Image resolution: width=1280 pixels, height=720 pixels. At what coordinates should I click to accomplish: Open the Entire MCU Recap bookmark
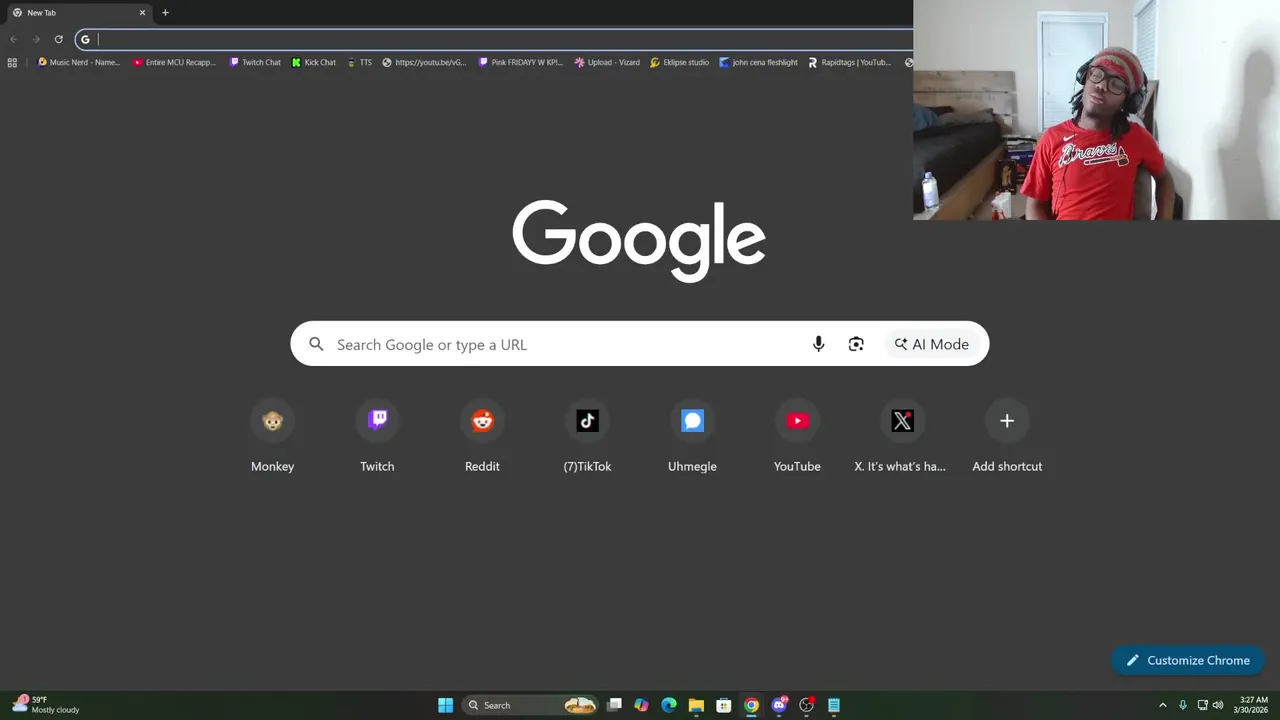tap(174, 62)
